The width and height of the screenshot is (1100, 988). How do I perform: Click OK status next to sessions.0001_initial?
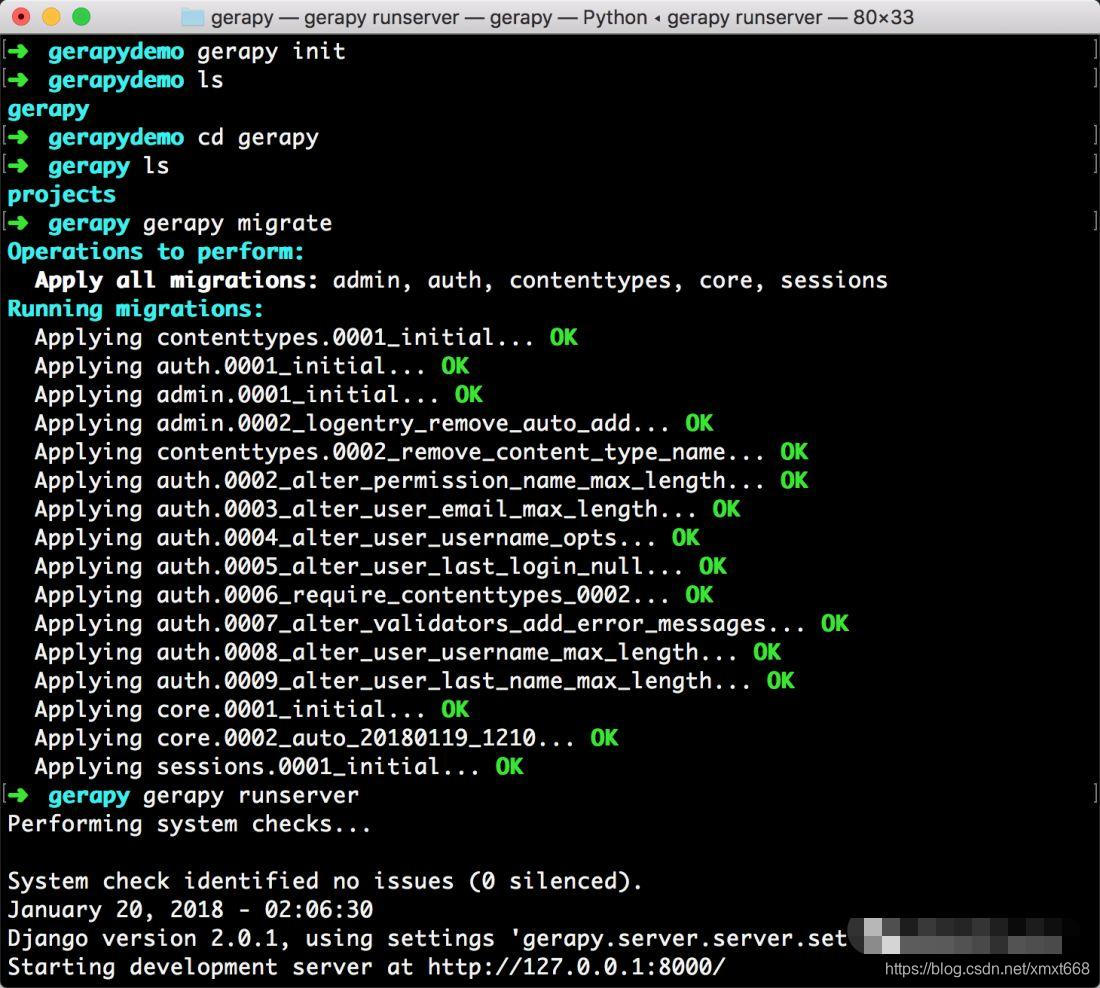509,767
